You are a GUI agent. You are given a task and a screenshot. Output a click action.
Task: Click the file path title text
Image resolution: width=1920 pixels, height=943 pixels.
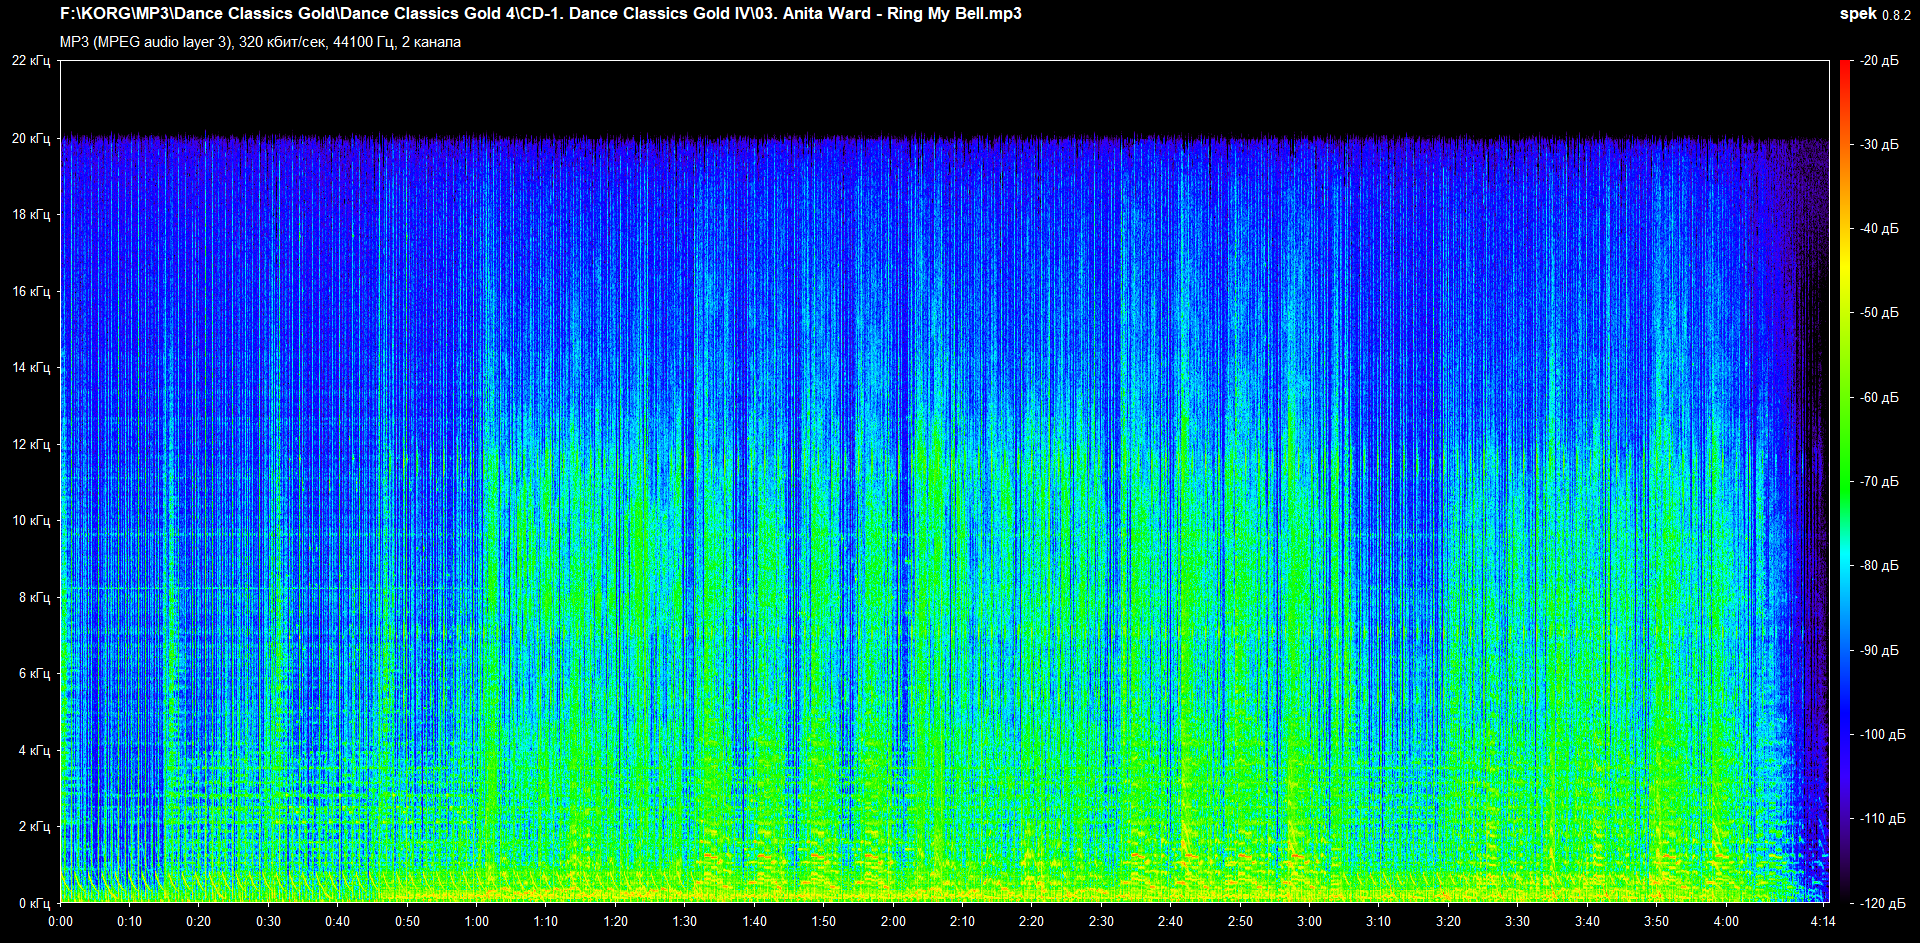(x=540, y=14)
